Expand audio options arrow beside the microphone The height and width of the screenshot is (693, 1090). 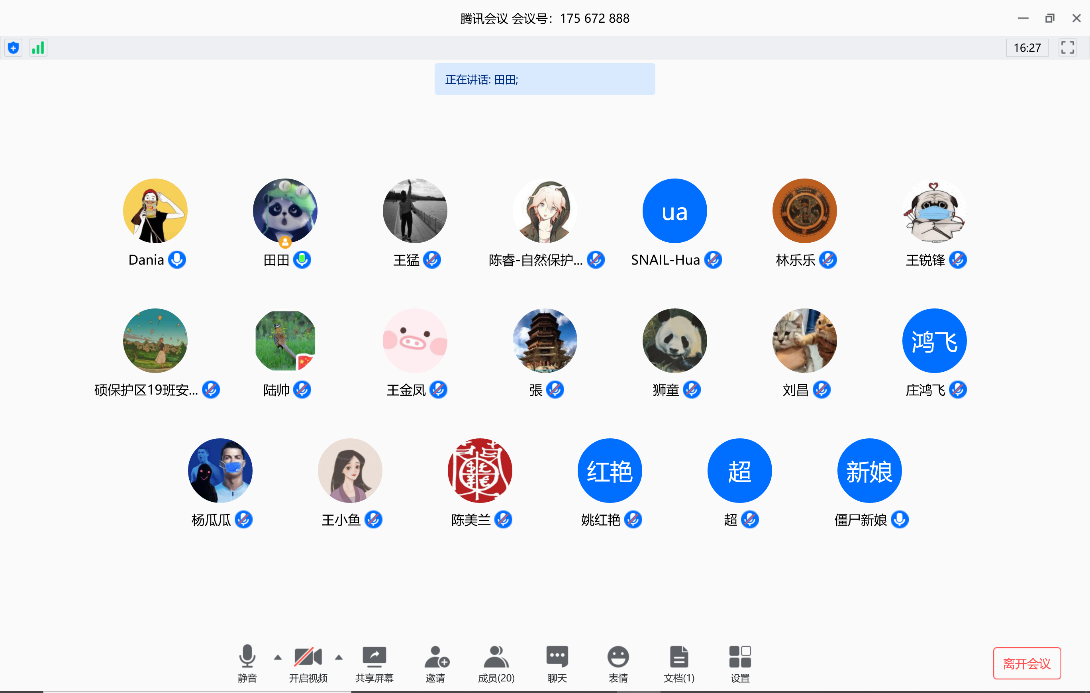point(277,657)
